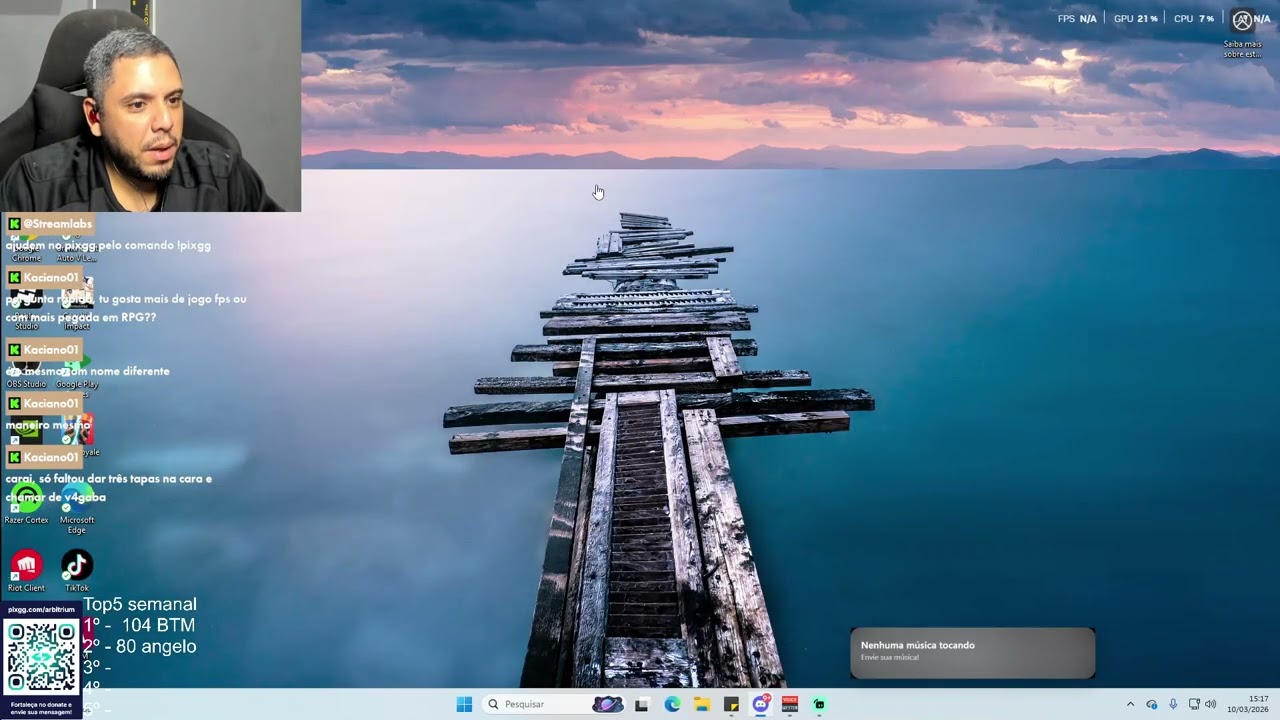Viewport: 1280px width, 720px height.
Task: Click chat message 'maneiro mesmo'
Action: (48, 425)
